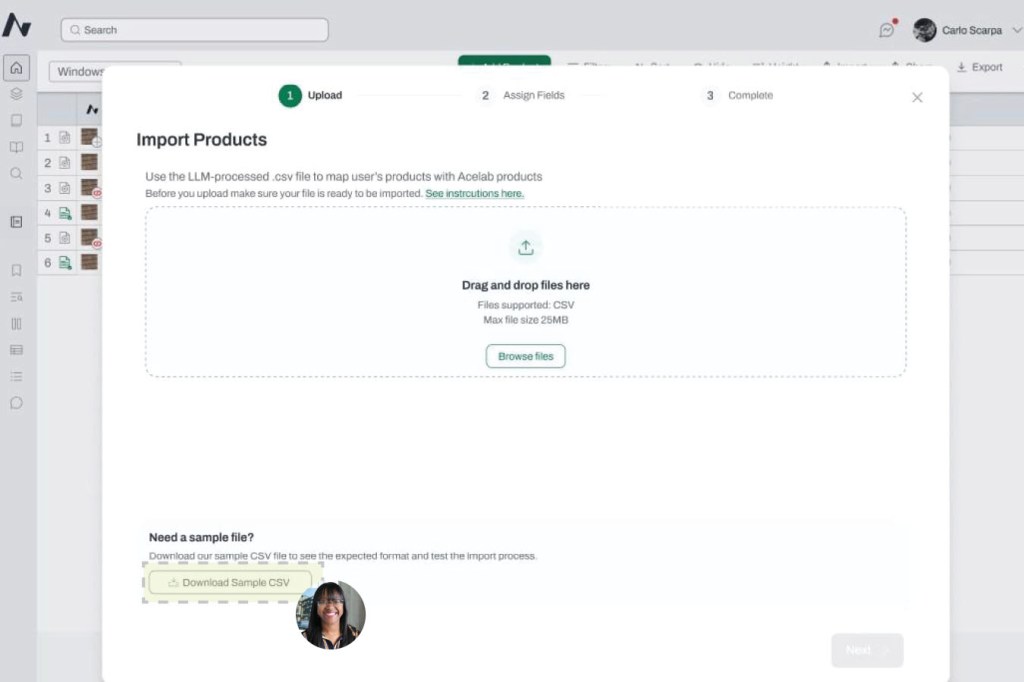Click the Browse files button
1024x682 pixels.
coord(526,356)
